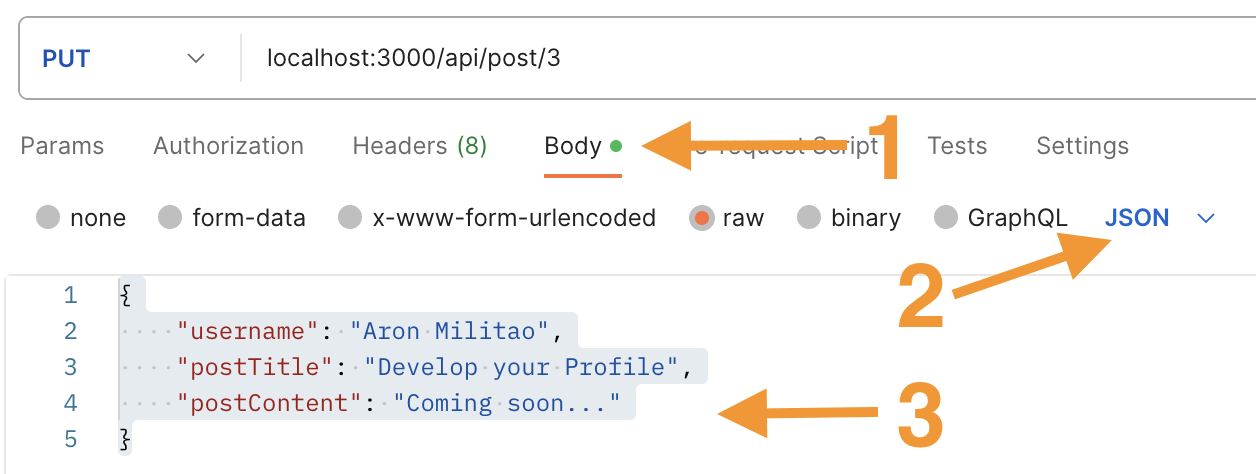
Task: Select the none body type radio
Action: (x=48, y=218)
